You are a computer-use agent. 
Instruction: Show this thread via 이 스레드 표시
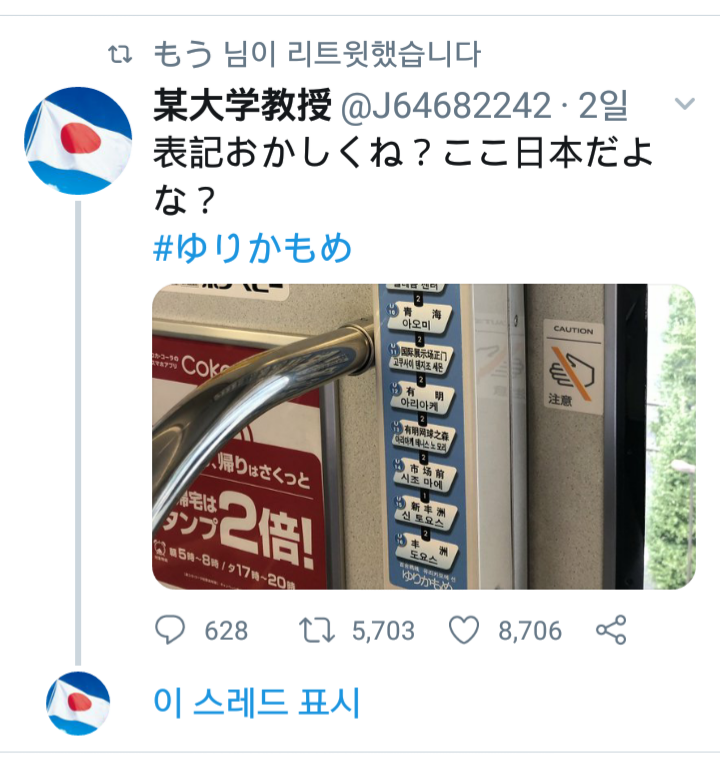[x=257, y=702]
